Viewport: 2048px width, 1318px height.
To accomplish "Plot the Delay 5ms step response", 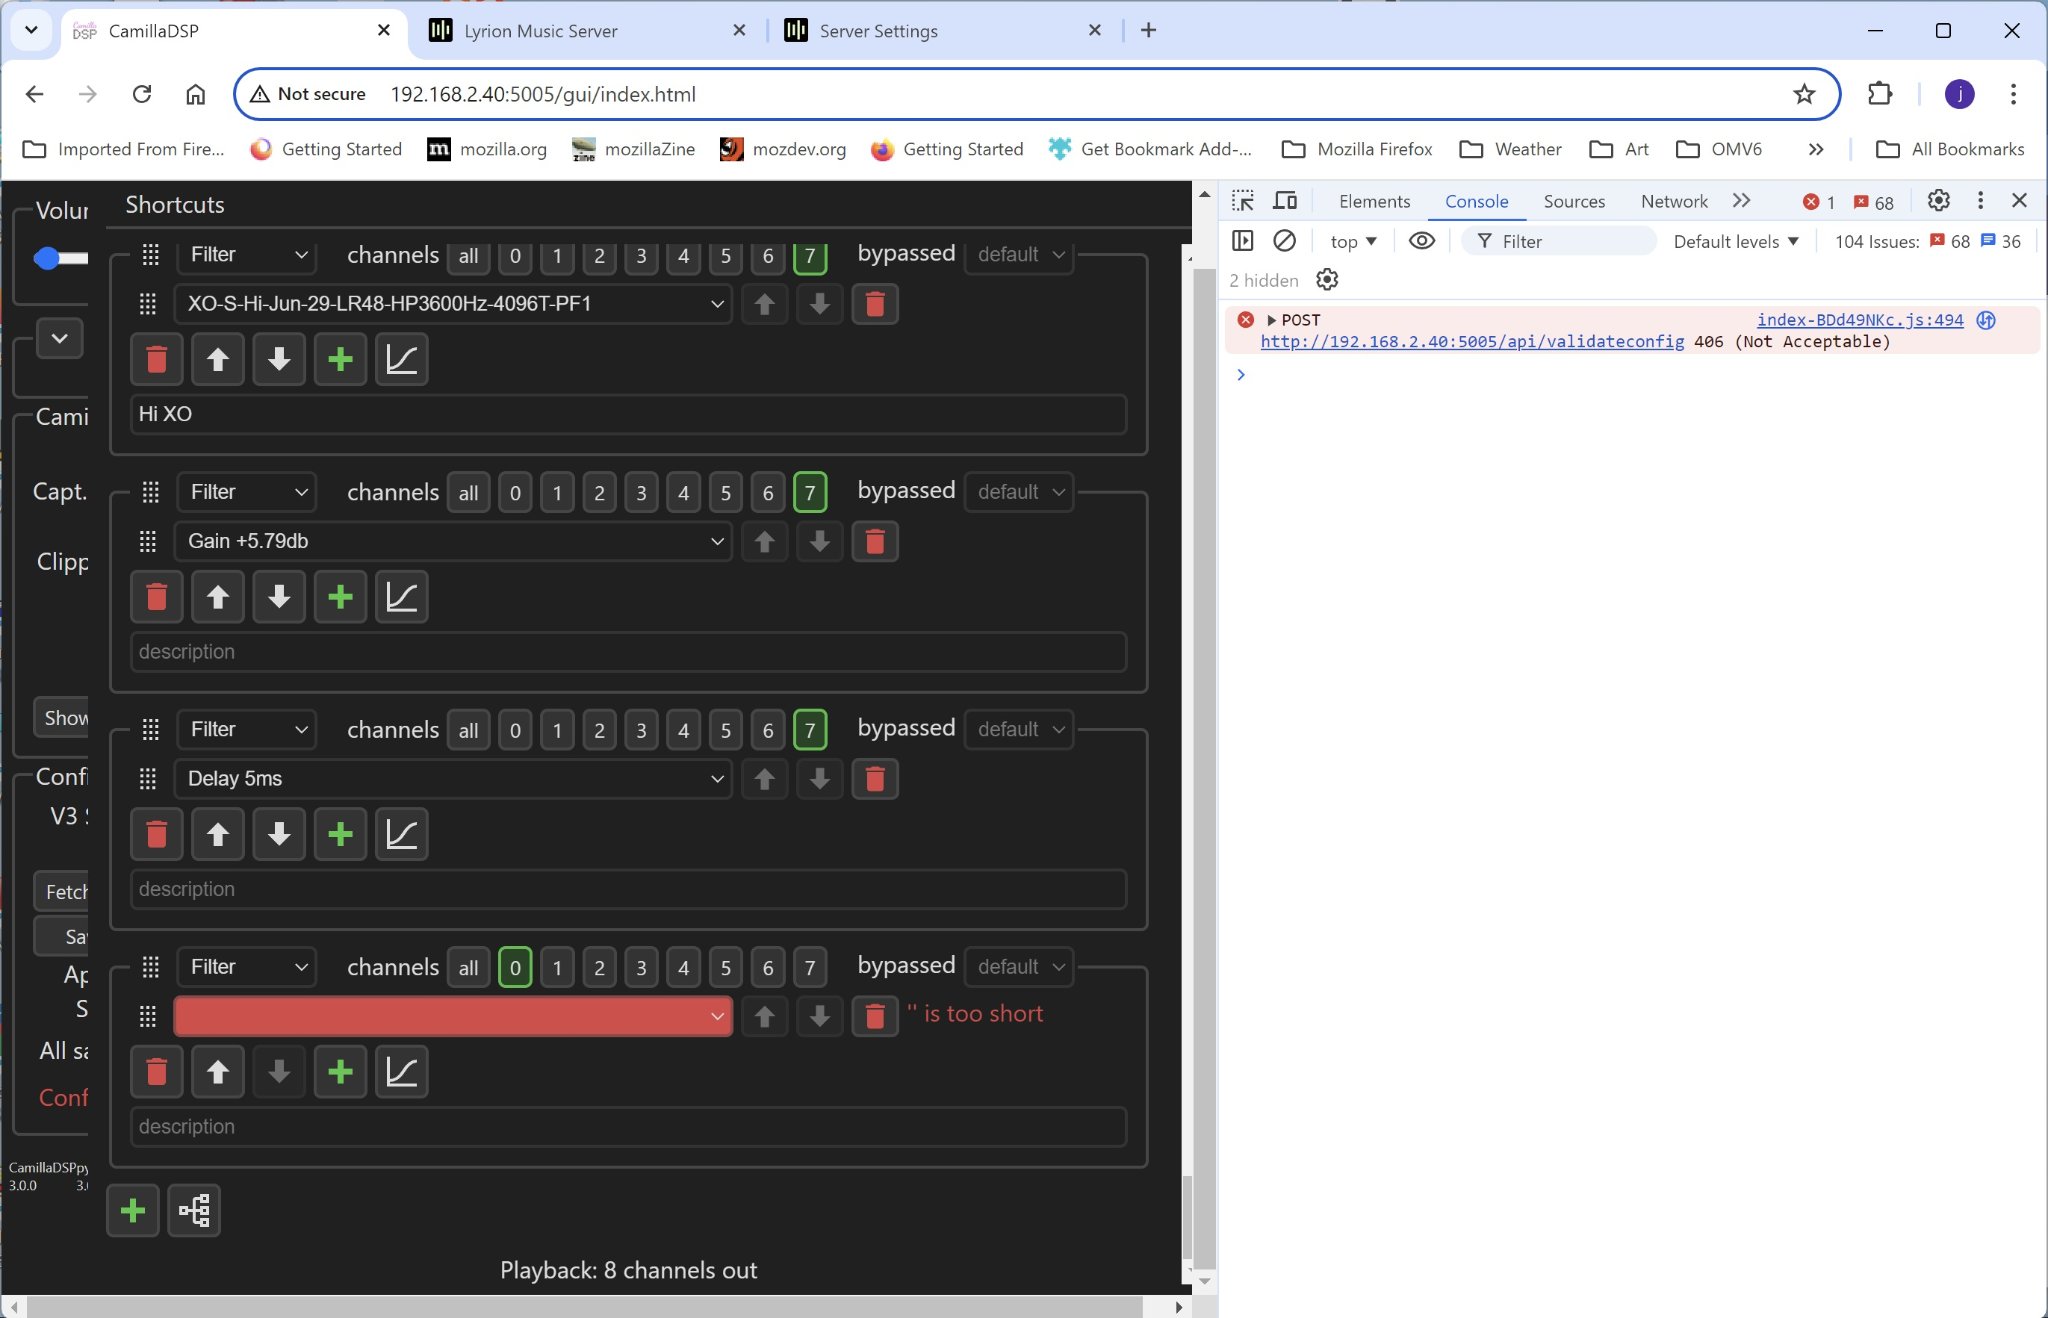I will 401,834.
